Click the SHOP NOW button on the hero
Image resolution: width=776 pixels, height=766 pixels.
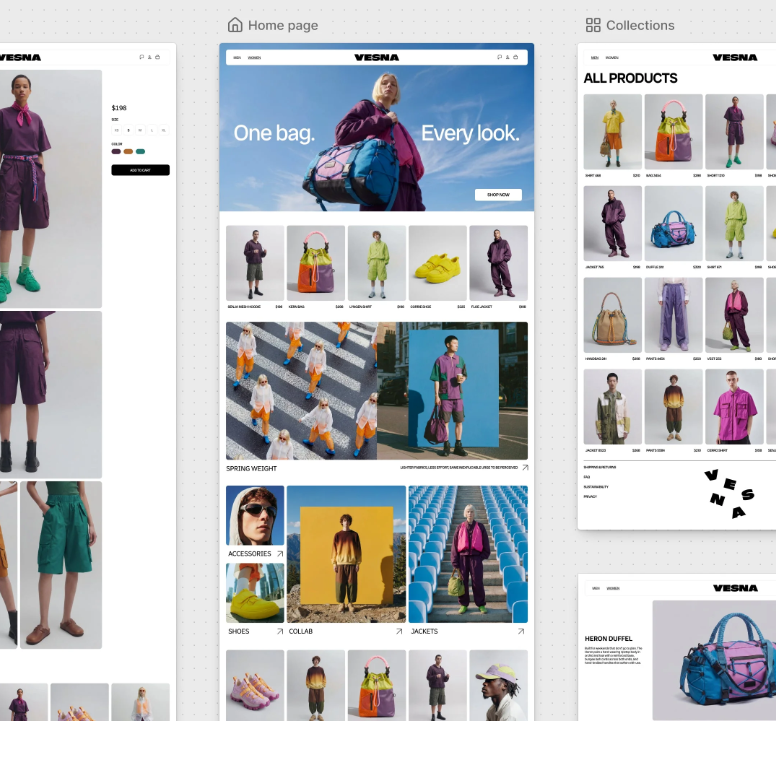[498, 194]
